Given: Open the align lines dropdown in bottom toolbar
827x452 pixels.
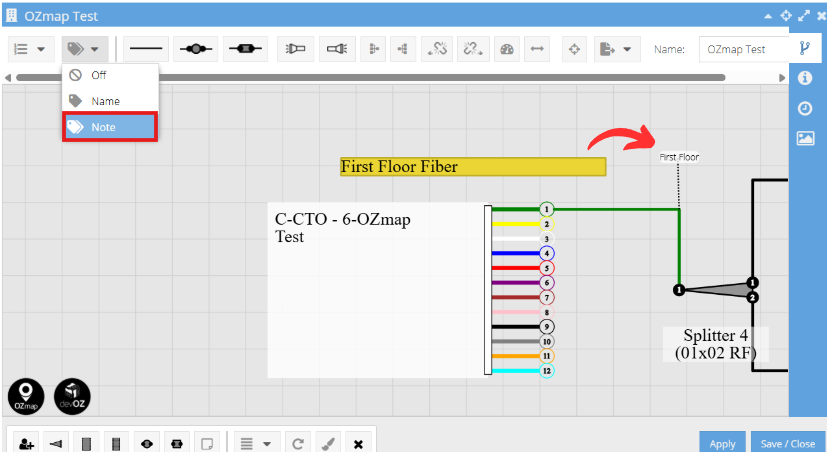Looking at the screenshot, I should click(x=256, y=444).
